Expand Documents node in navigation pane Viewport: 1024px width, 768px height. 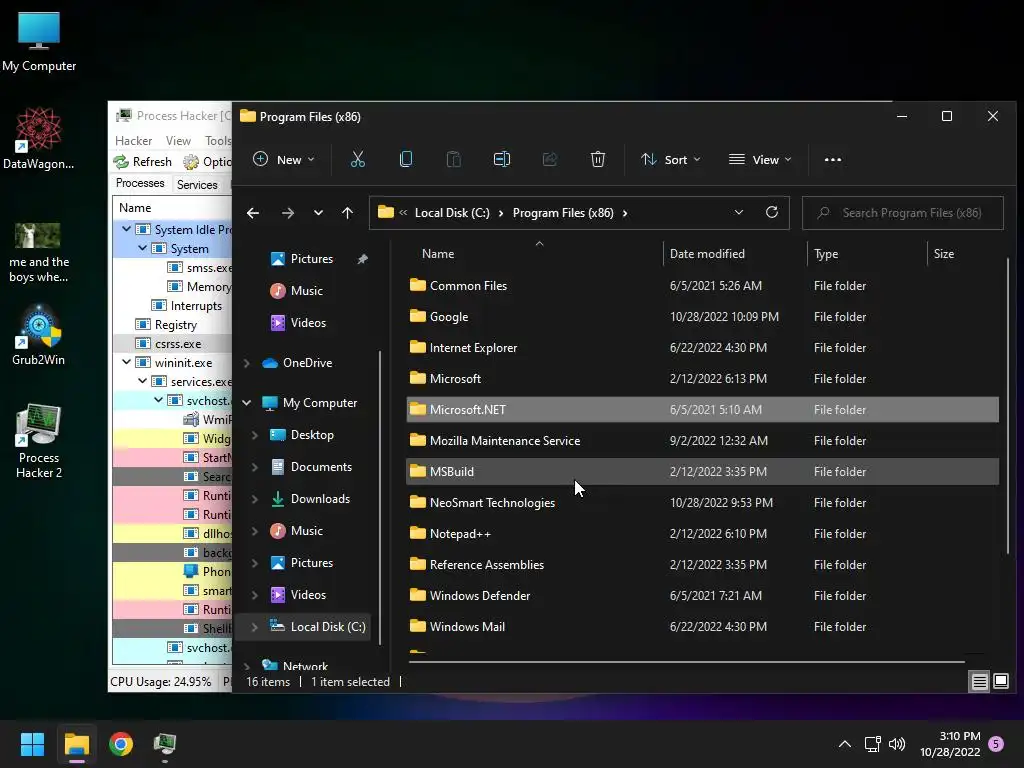[x=255, y=467]
